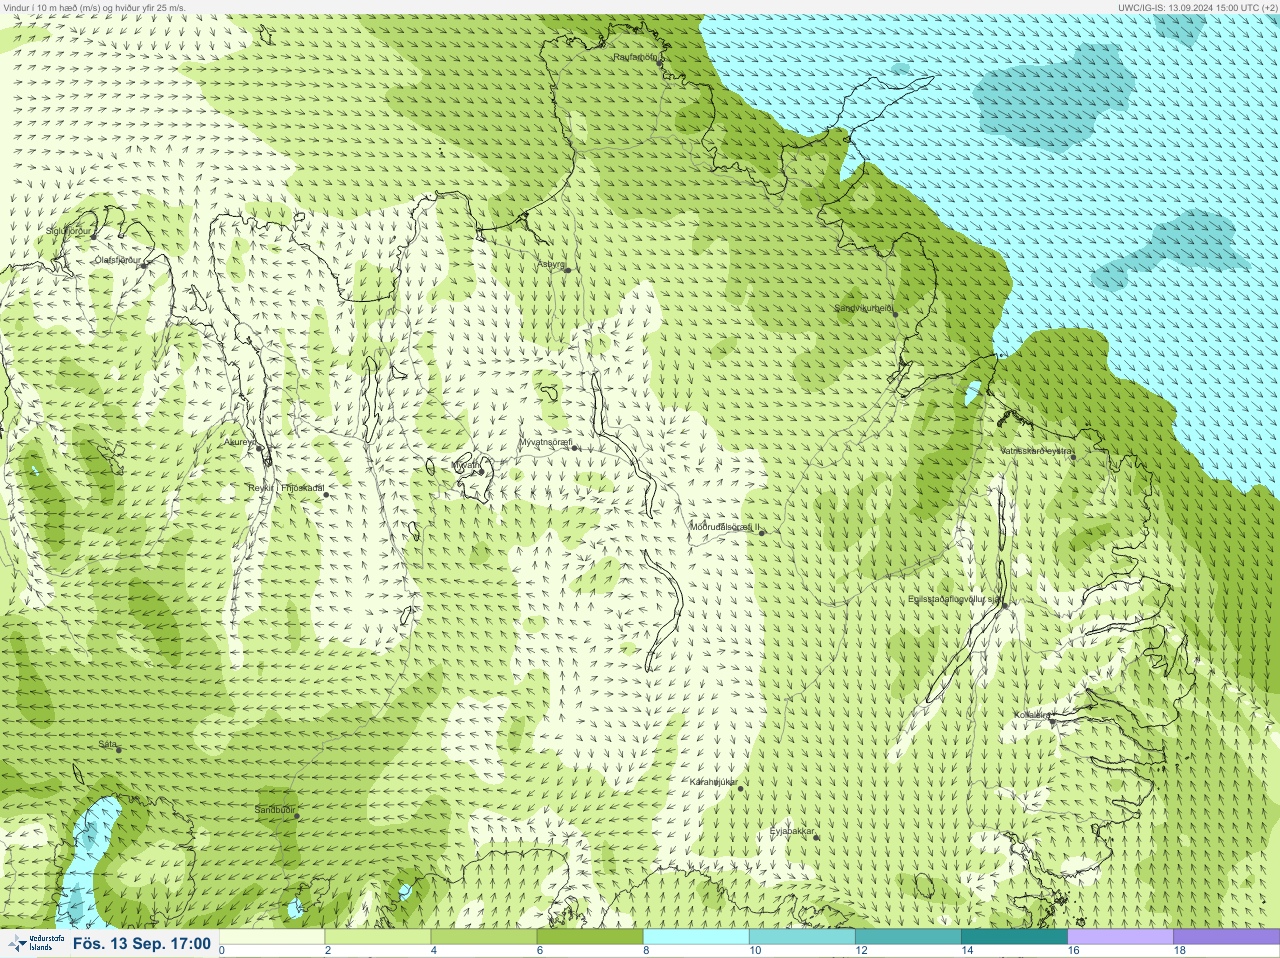Click the Egilsstaðaflugvöllur station label
1280x958 pixels.
click(954, 599)
